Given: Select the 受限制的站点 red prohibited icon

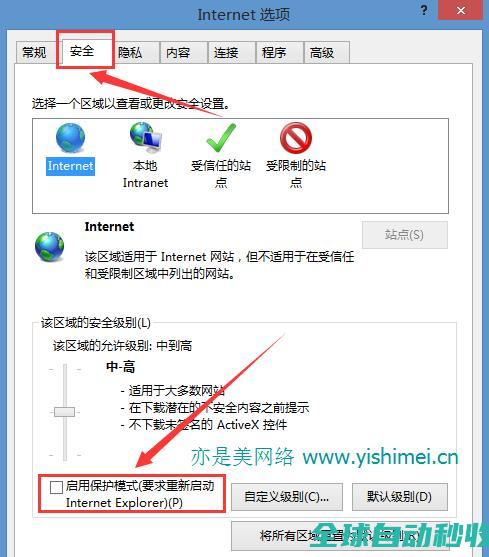Looking at the screenshot, I should [x=296, y=138].
